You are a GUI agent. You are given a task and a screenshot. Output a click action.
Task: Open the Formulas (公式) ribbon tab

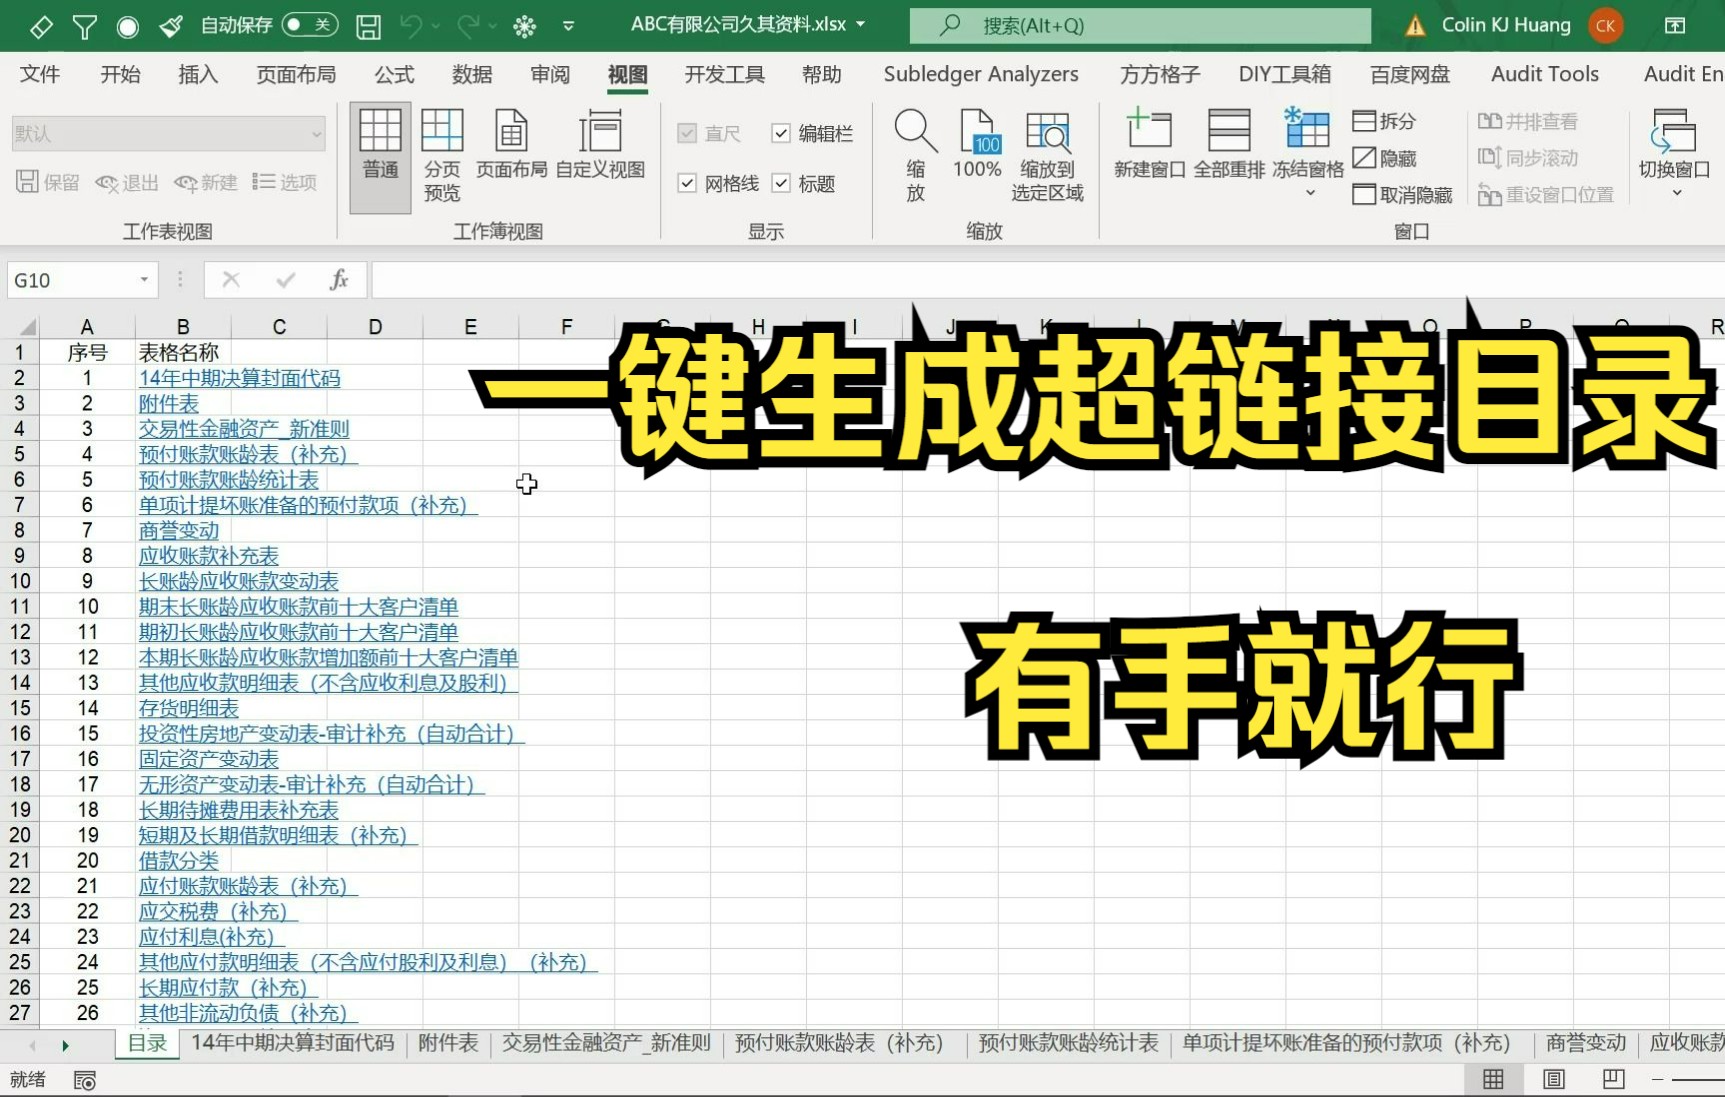point(394,74)
